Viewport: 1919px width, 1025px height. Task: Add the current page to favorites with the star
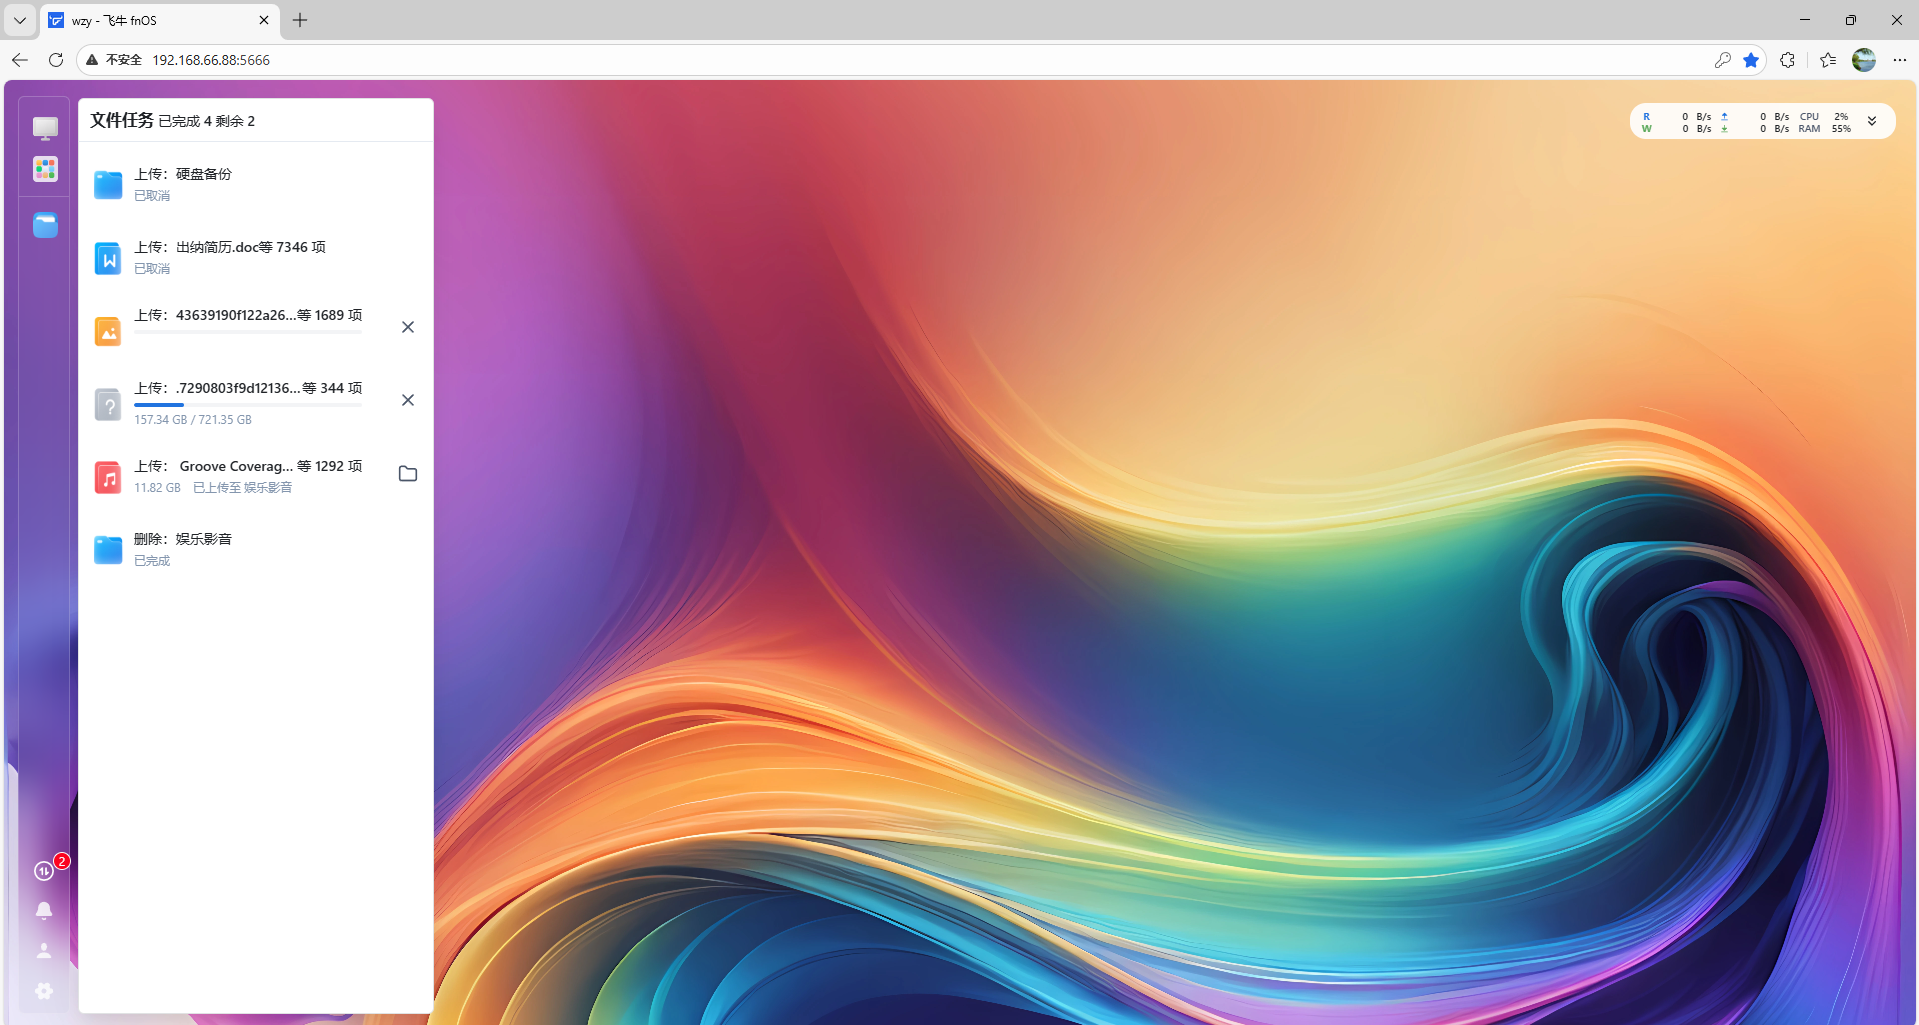tap(1751, 60)
